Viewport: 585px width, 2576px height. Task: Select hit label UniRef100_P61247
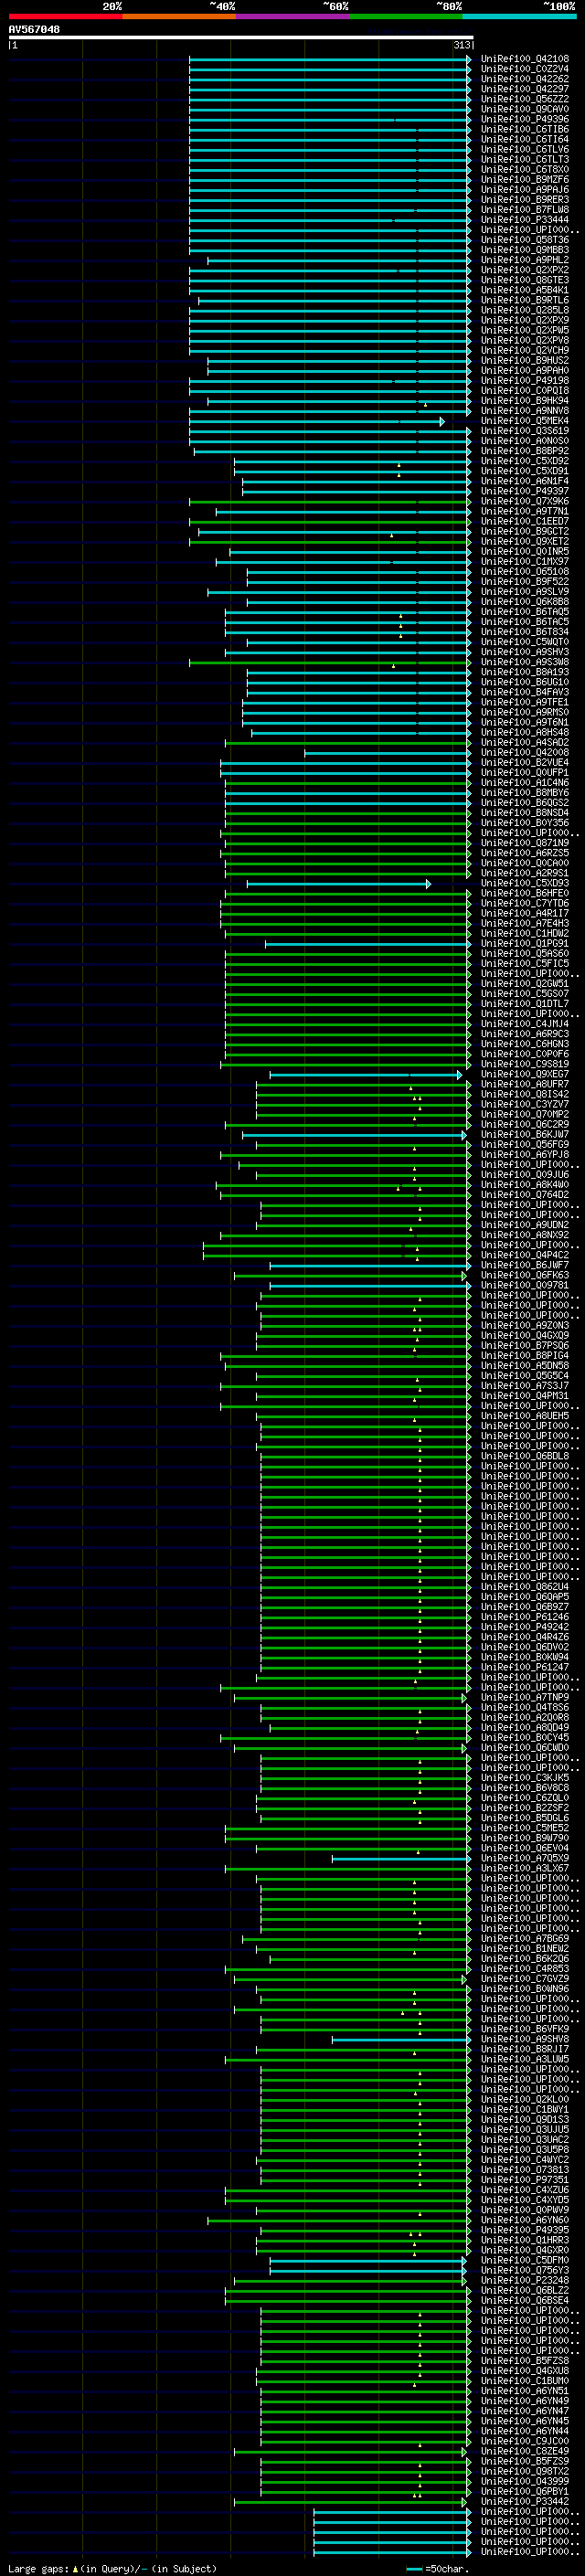pyautogui.click(x=525, y=1667)
